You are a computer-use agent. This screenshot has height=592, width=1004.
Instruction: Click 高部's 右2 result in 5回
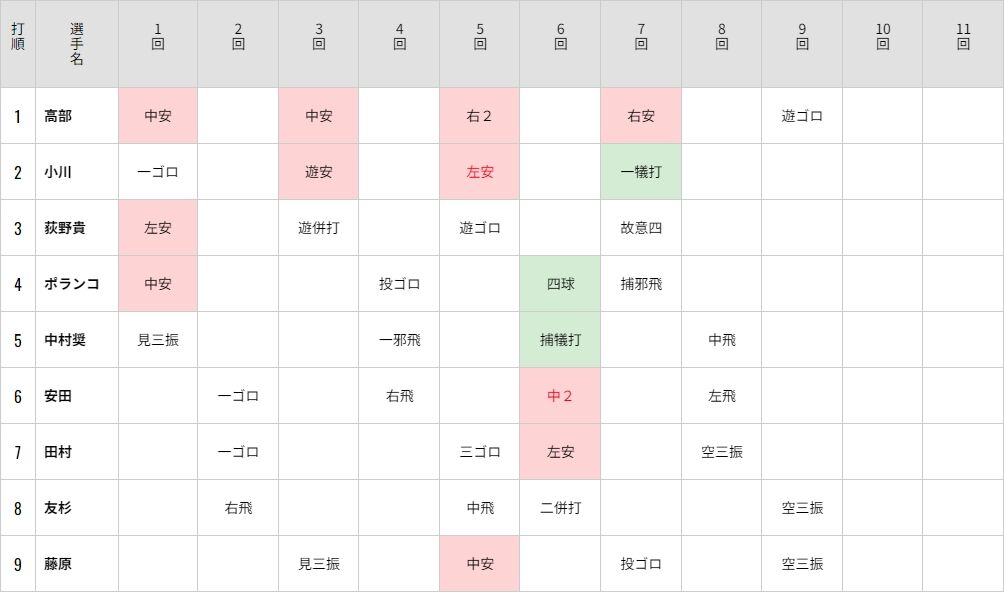tap(480, 116)
